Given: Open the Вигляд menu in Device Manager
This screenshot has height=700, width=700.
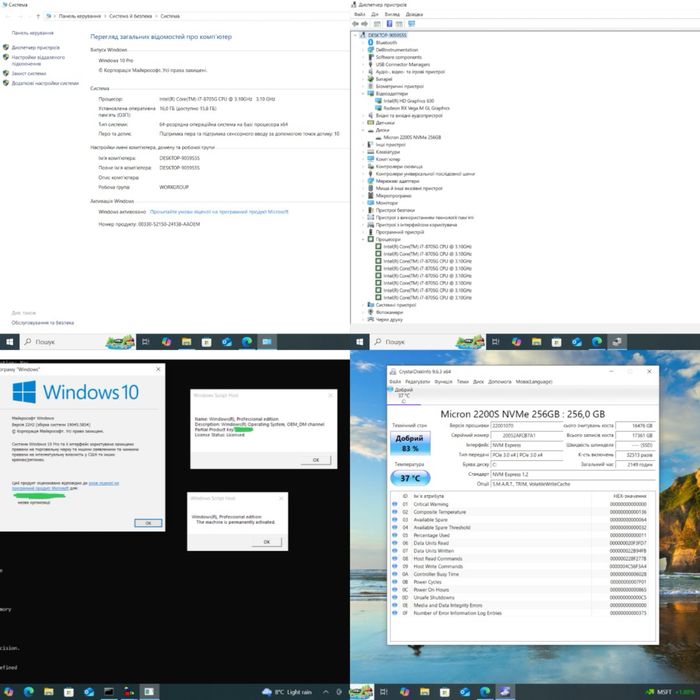Looking at the screenshot, I should coord(392,14).
